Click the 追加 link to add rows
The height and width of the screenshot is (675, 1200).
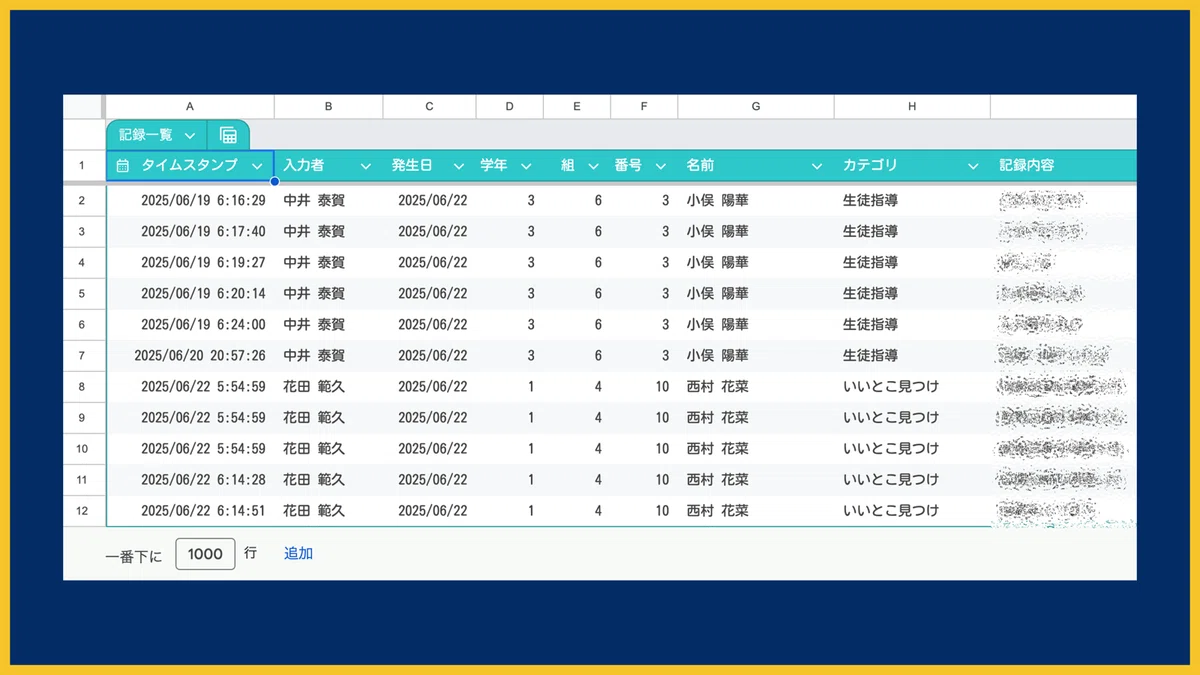[298, 553]
